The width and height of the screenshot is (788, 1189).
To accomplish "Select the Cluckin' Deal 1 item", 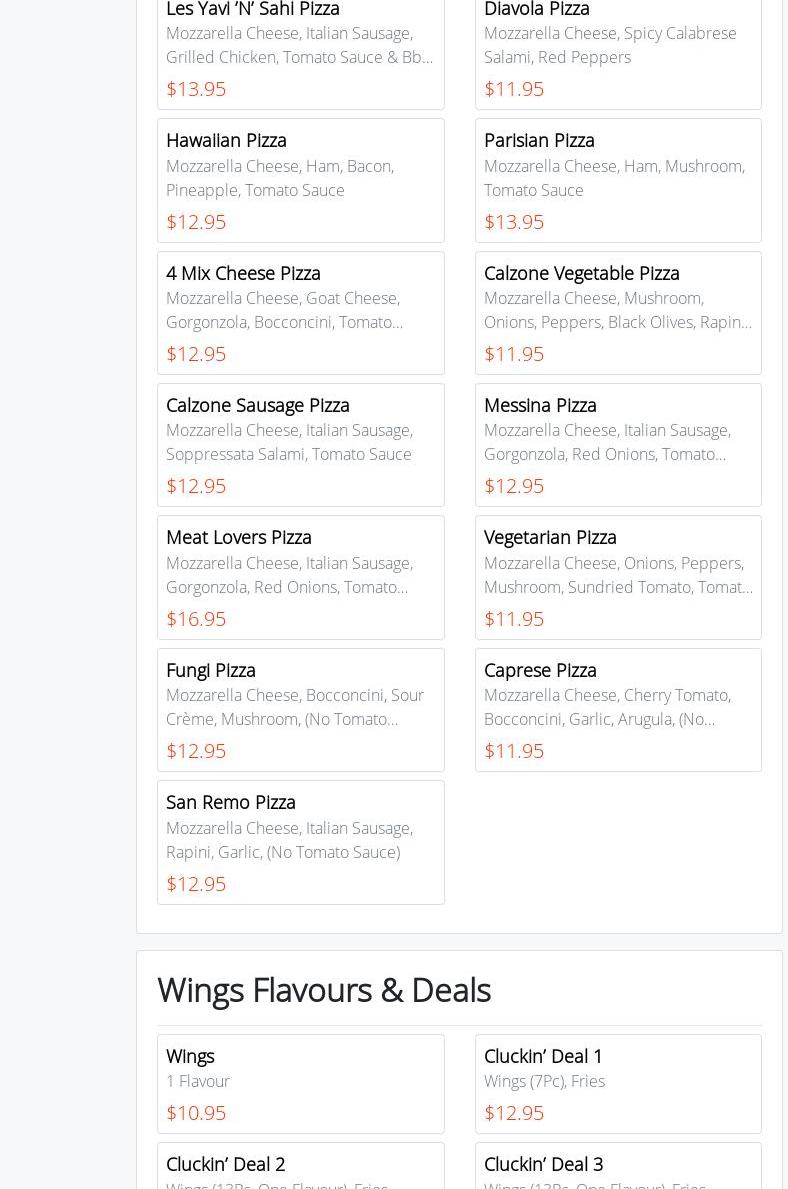I will point(618,1083).
